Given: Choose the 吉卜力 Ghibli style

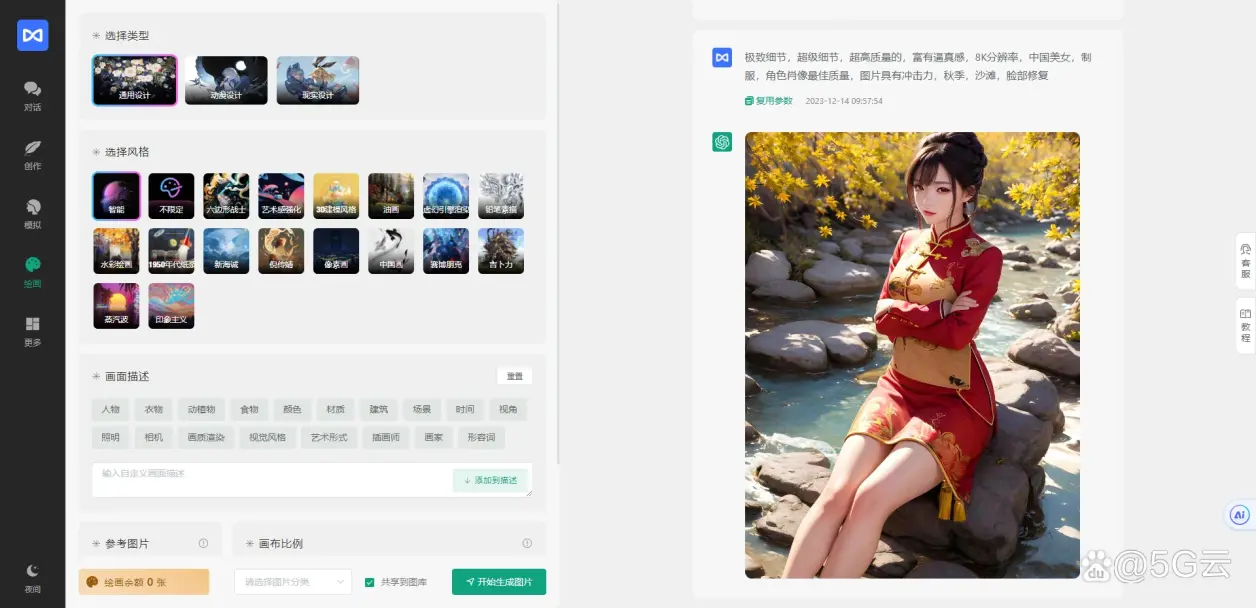Looking at the screenshot, I should (501, 251).
